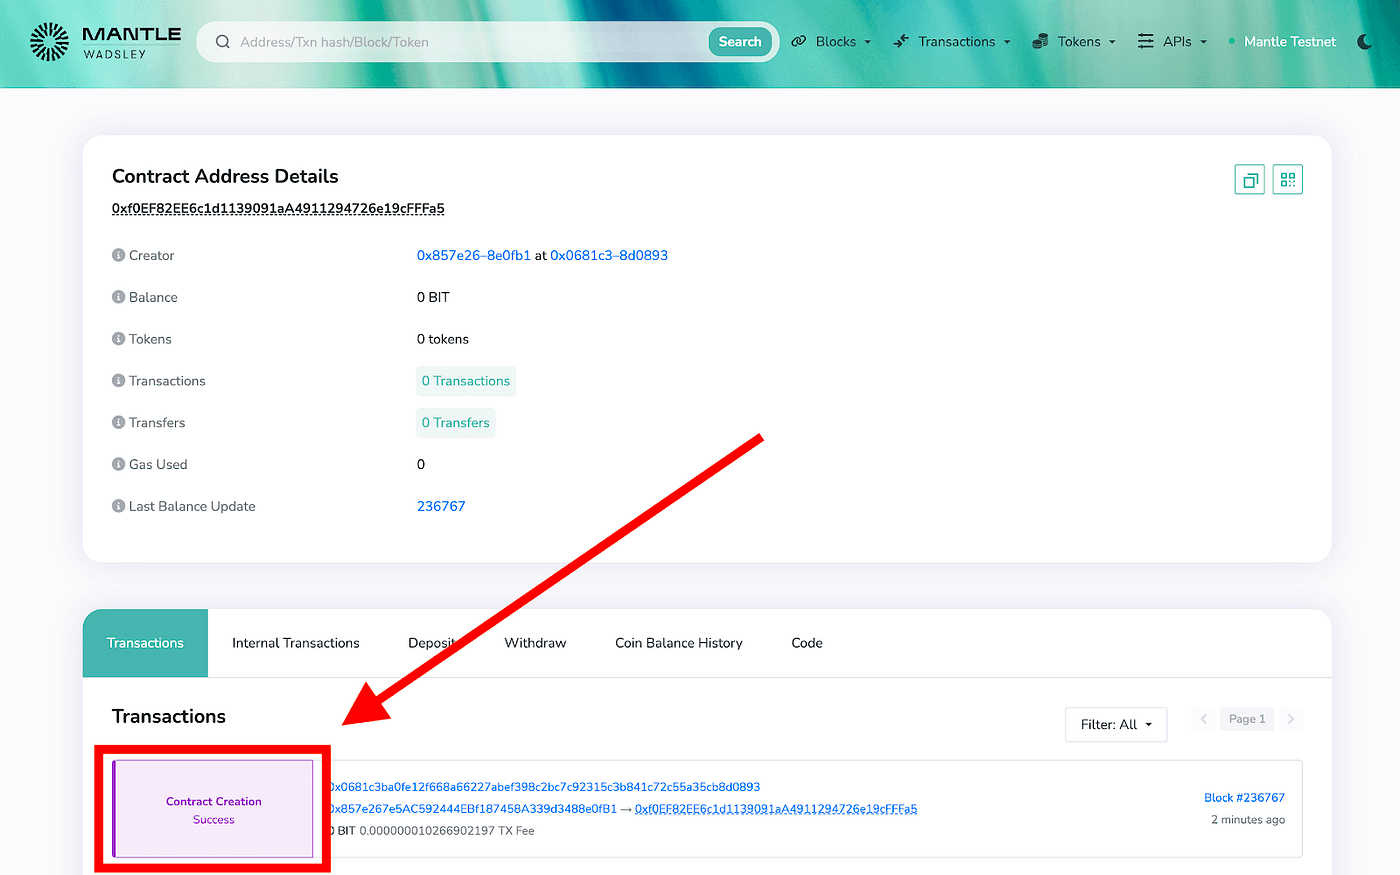Click the 0 tokens value
This screenshot has width=1400, height=875.
coord(443,339)
